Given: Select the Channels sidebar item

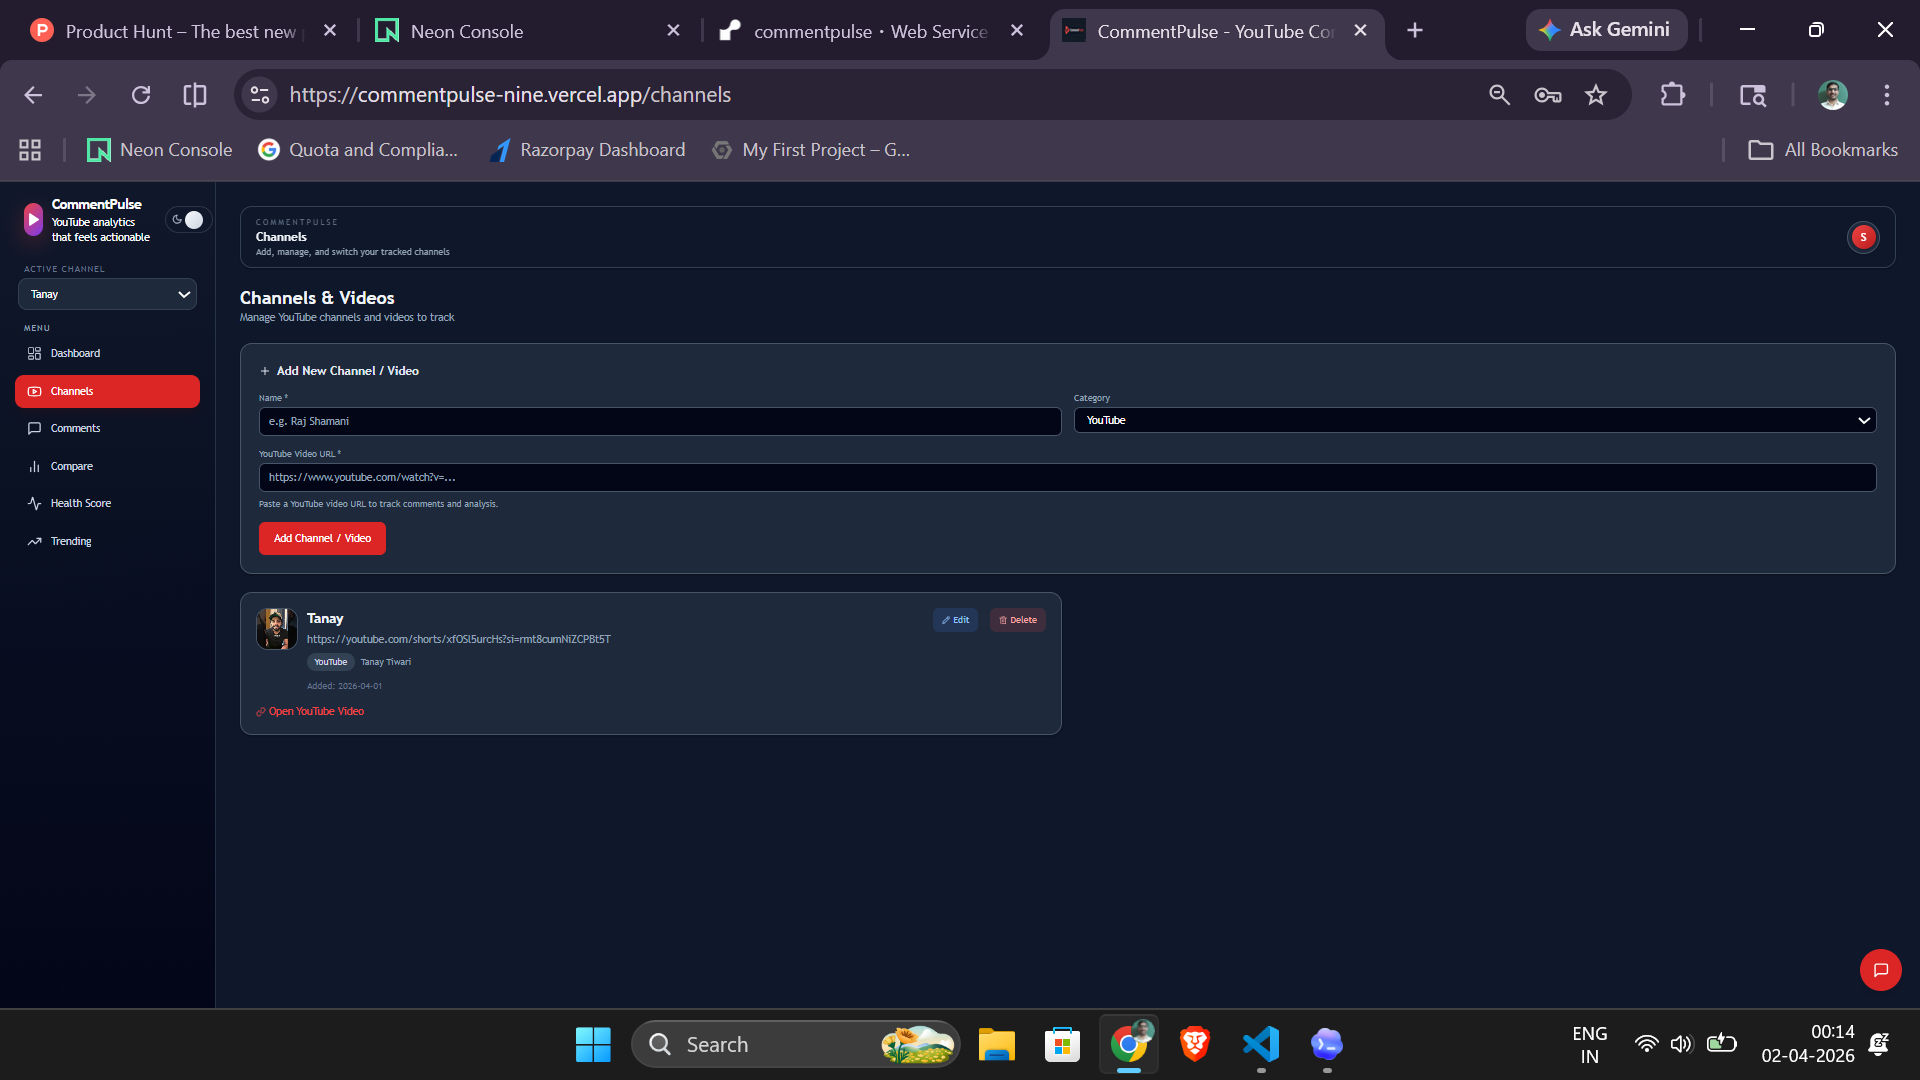Looking at the screenshot, I should coord(72,391).
